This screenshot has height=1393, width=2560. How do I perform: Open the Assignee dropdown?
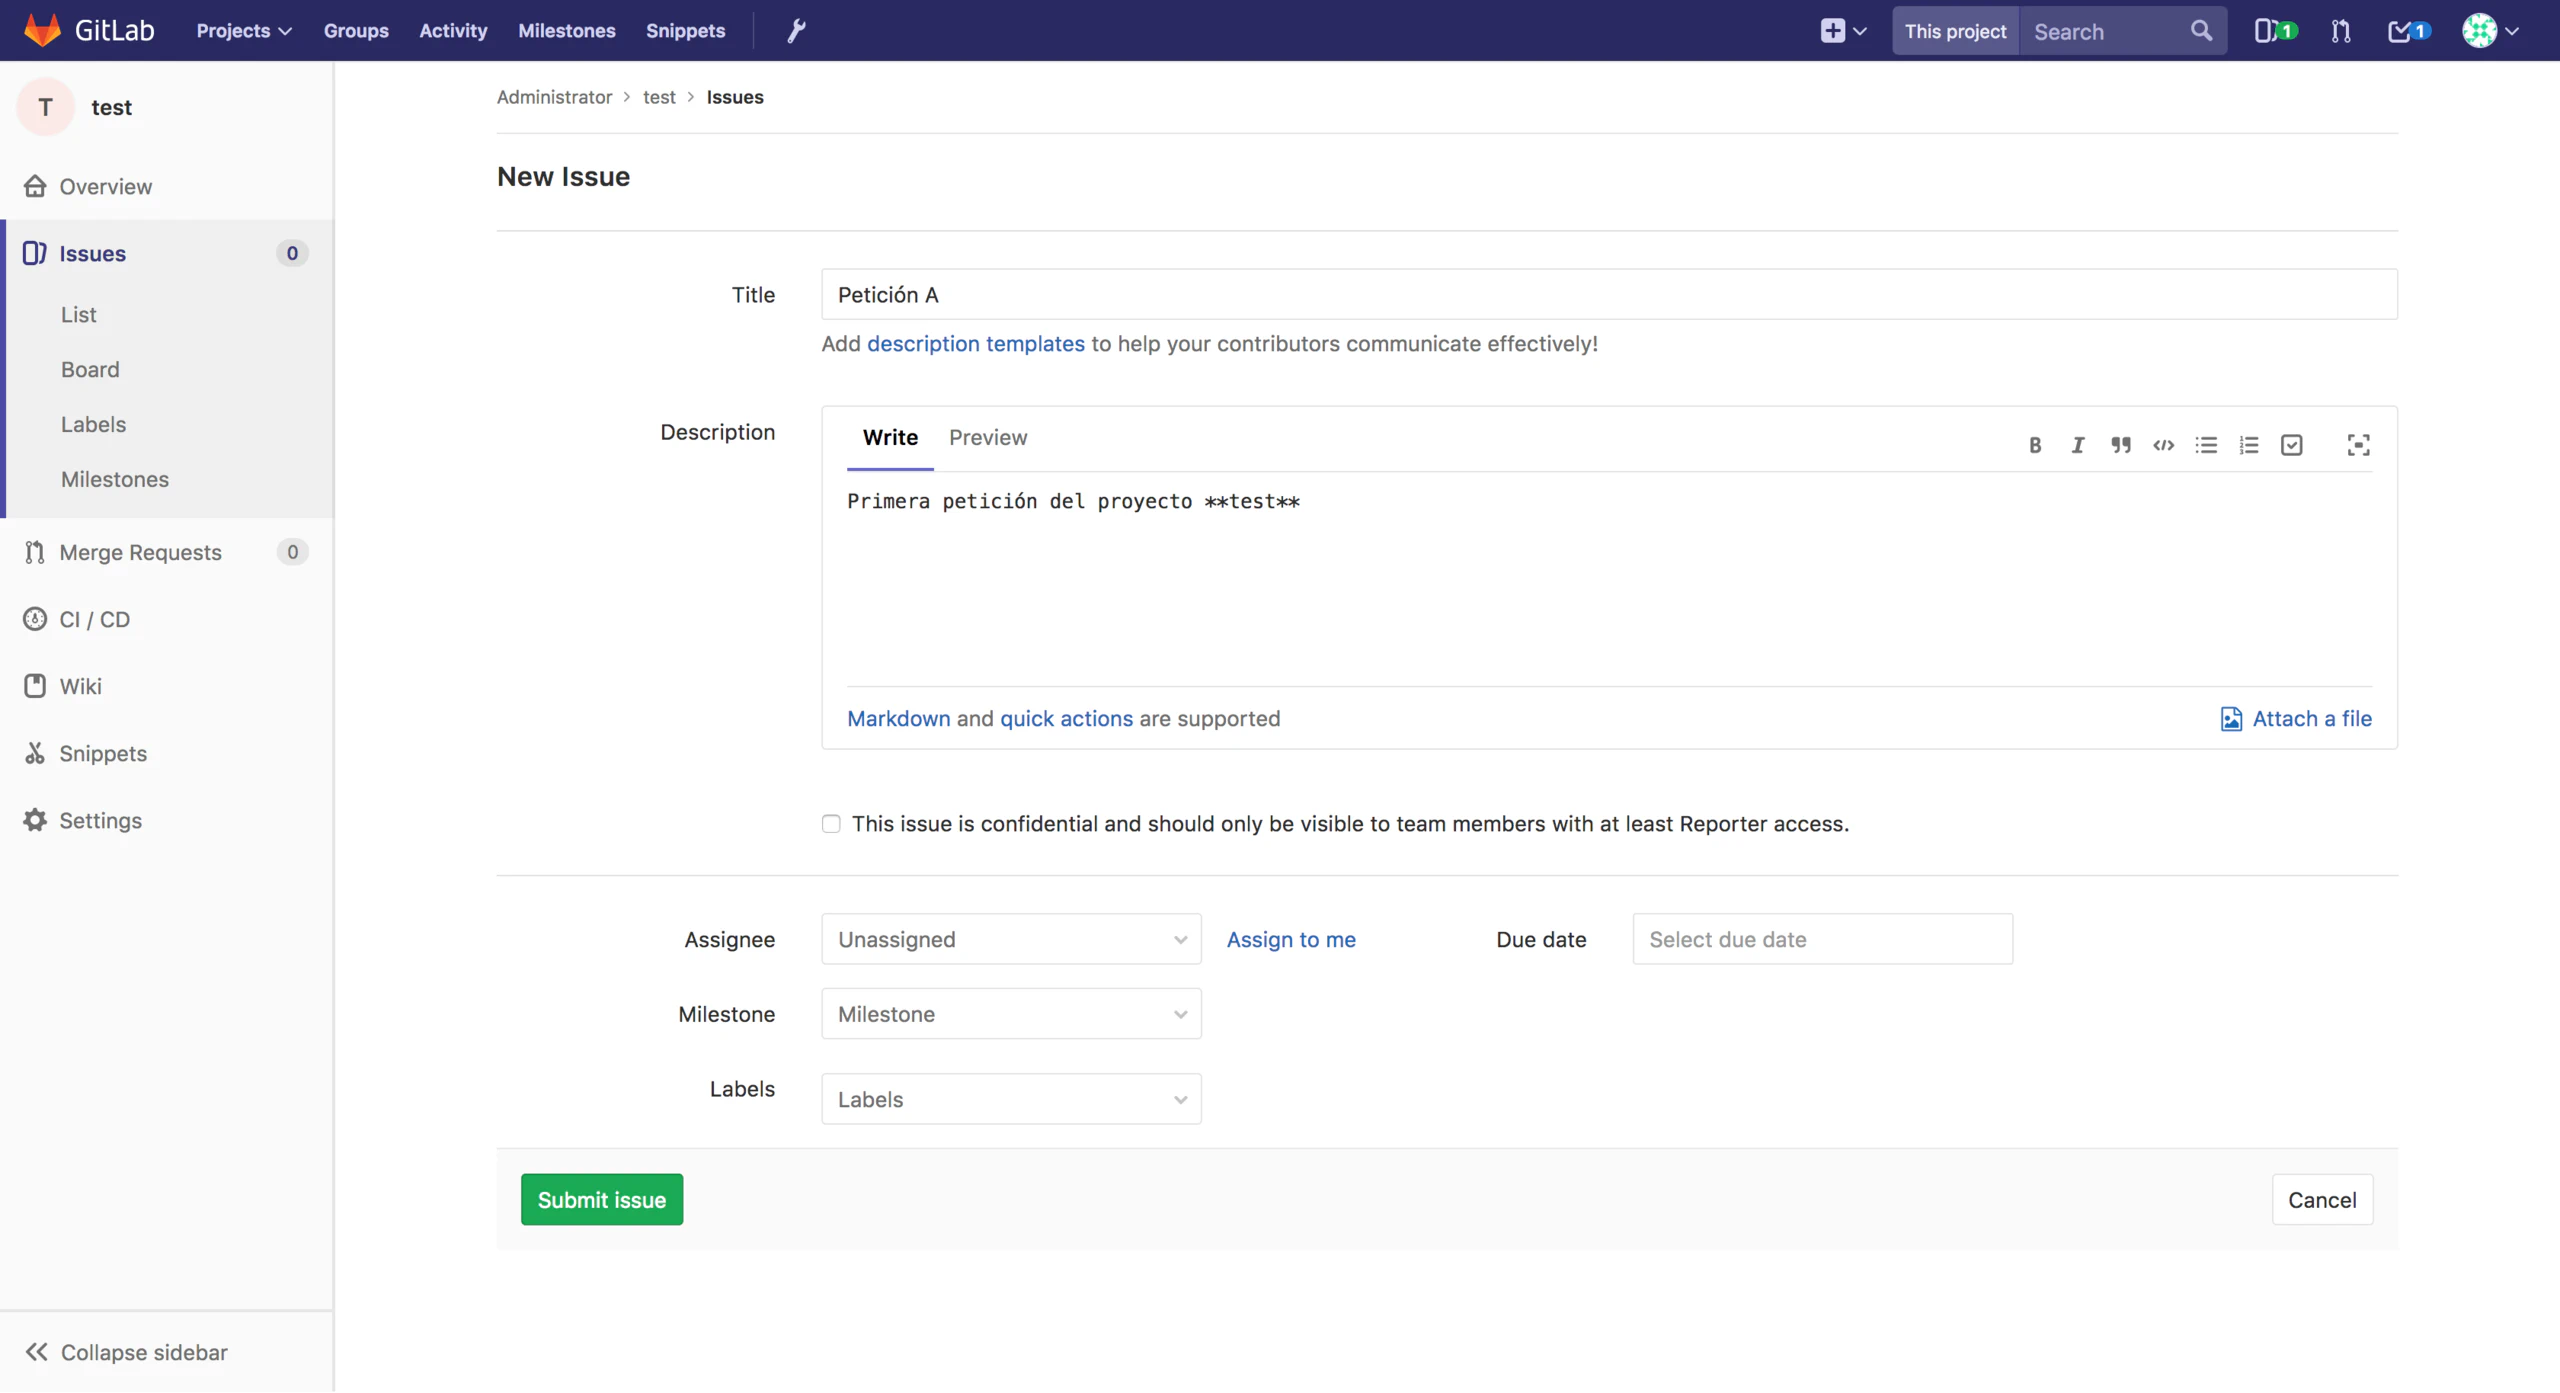(x=1011, y=939)
